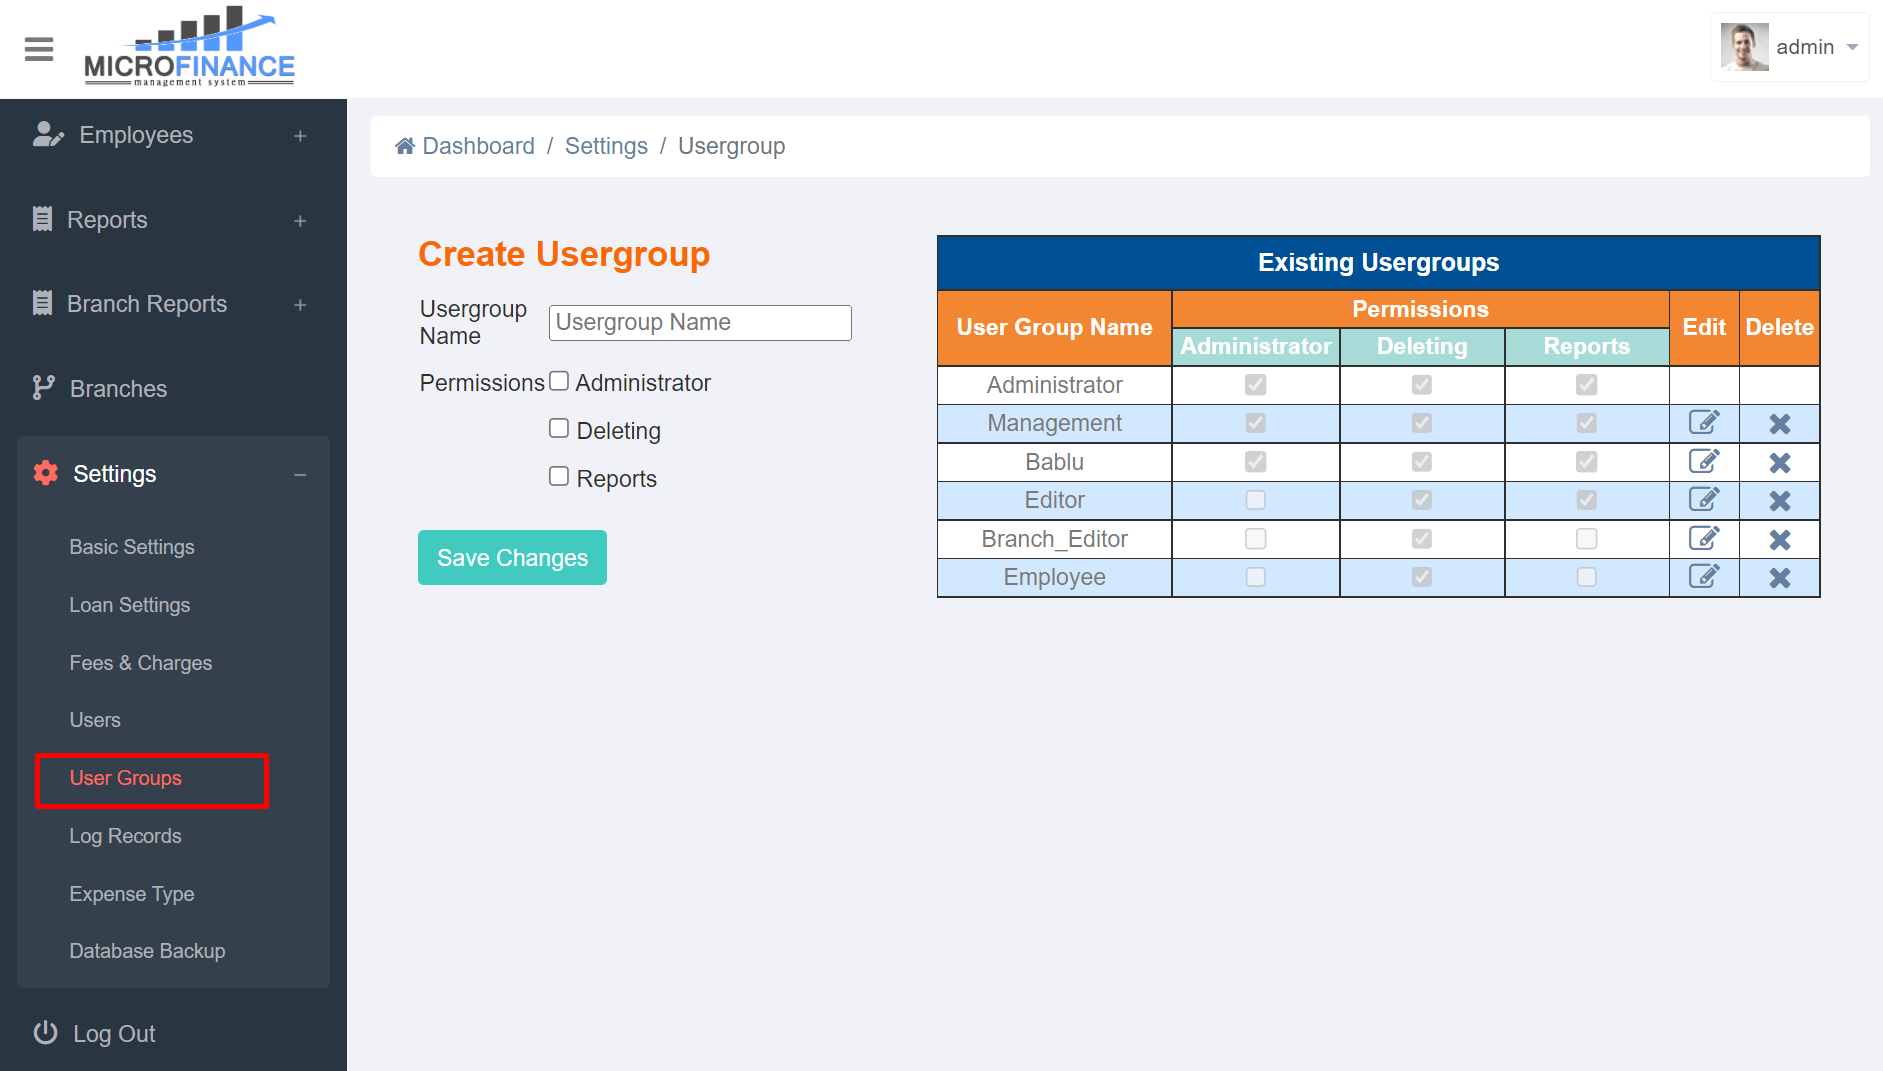Click the Usergroup breadcrumb text
1883x1071 pixels.
[732, 146]
